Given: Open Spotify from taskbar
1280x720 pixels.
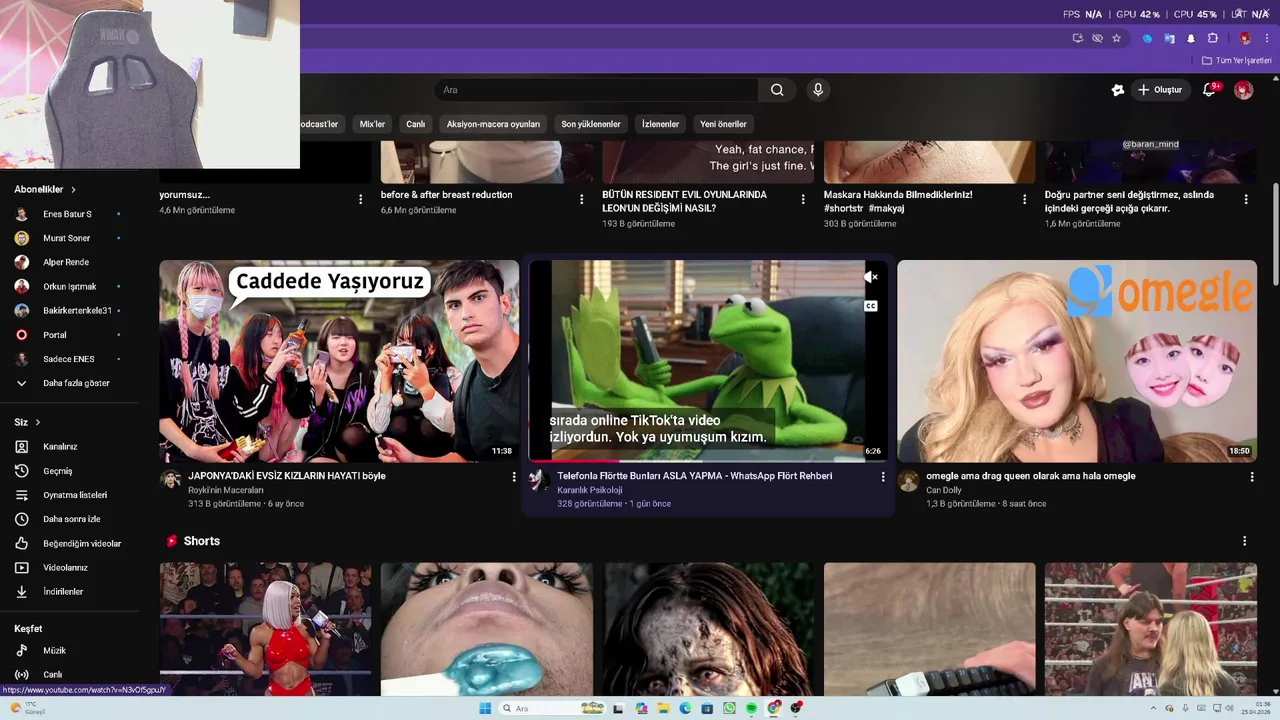Looking at the screenshot, I should 751,708.
